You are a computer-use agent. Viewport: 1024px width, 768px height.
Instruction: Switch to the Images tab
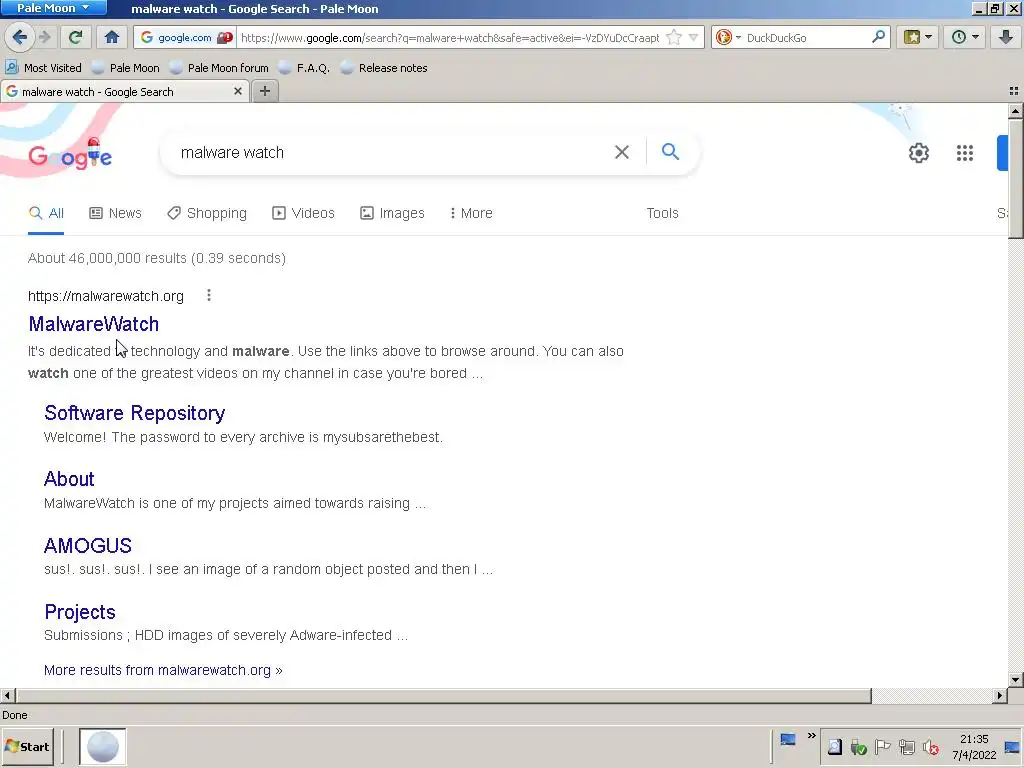(x=392, y=213)
